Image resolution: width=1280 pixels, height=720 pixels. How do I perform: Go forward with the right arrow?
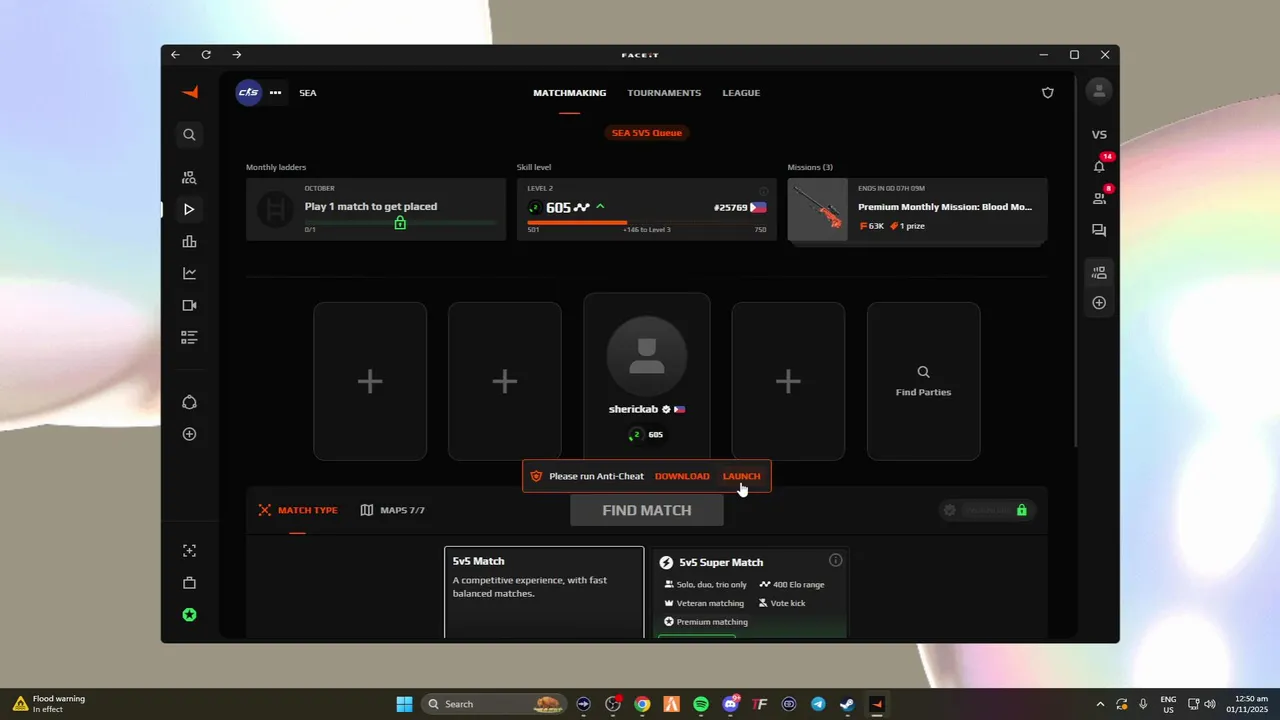click(x=236, y=55)
